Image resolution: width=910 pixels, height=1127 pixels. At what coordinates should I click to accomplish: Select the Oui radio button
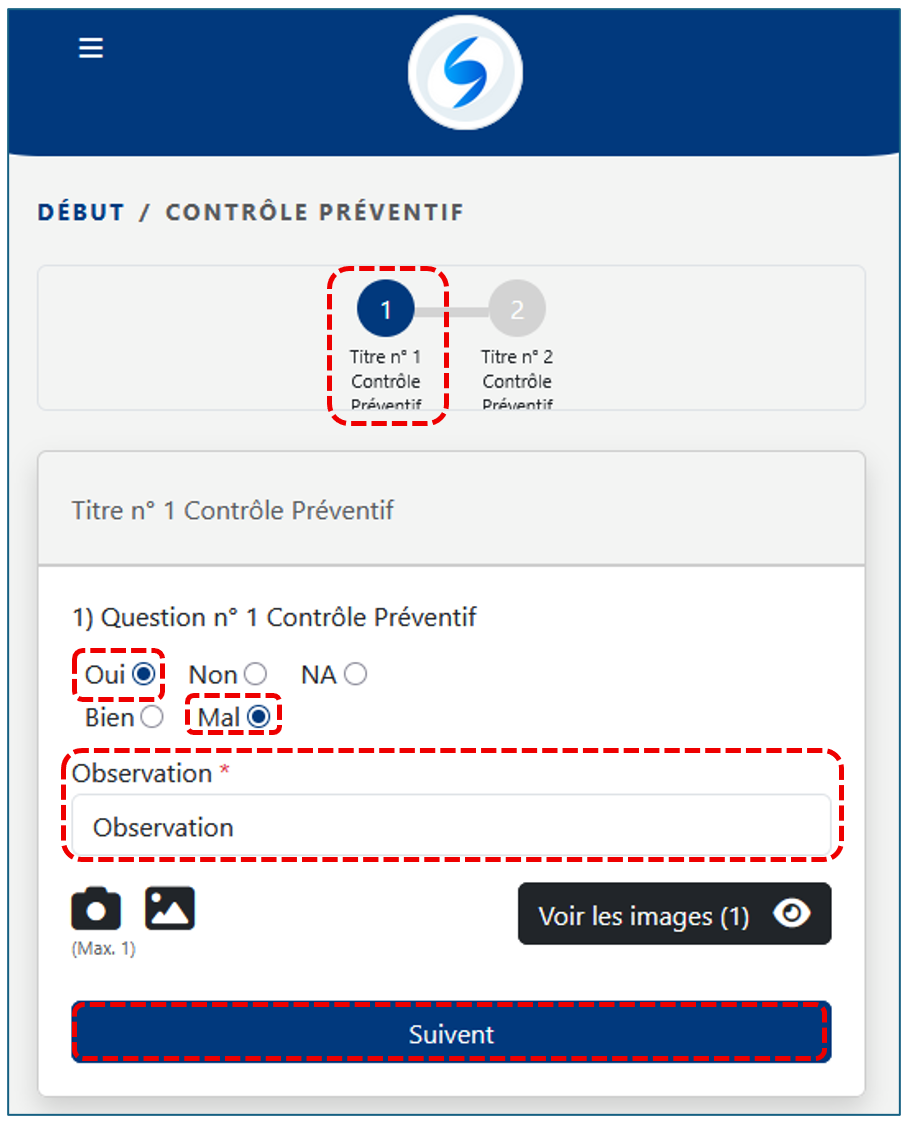pos(143,674)
